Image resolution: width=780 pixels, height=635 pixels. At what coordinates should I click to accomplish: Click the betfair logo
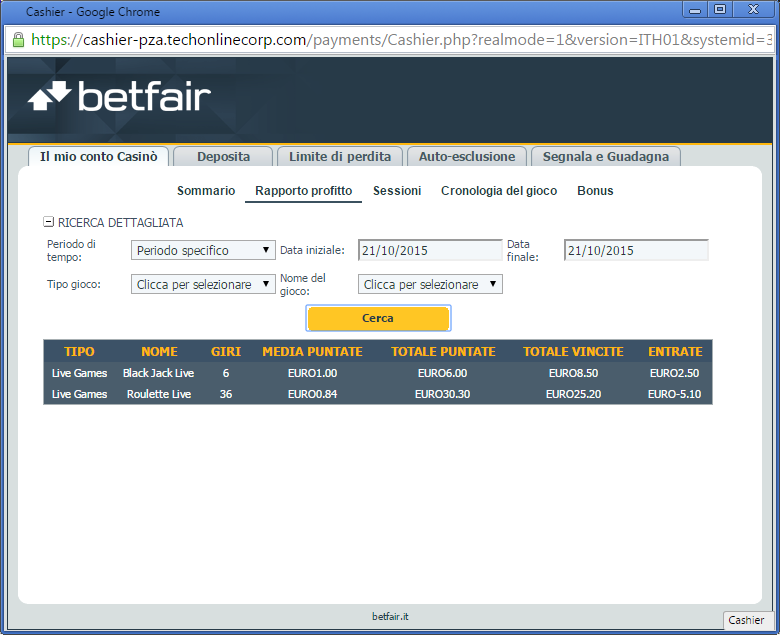(119, 96)
